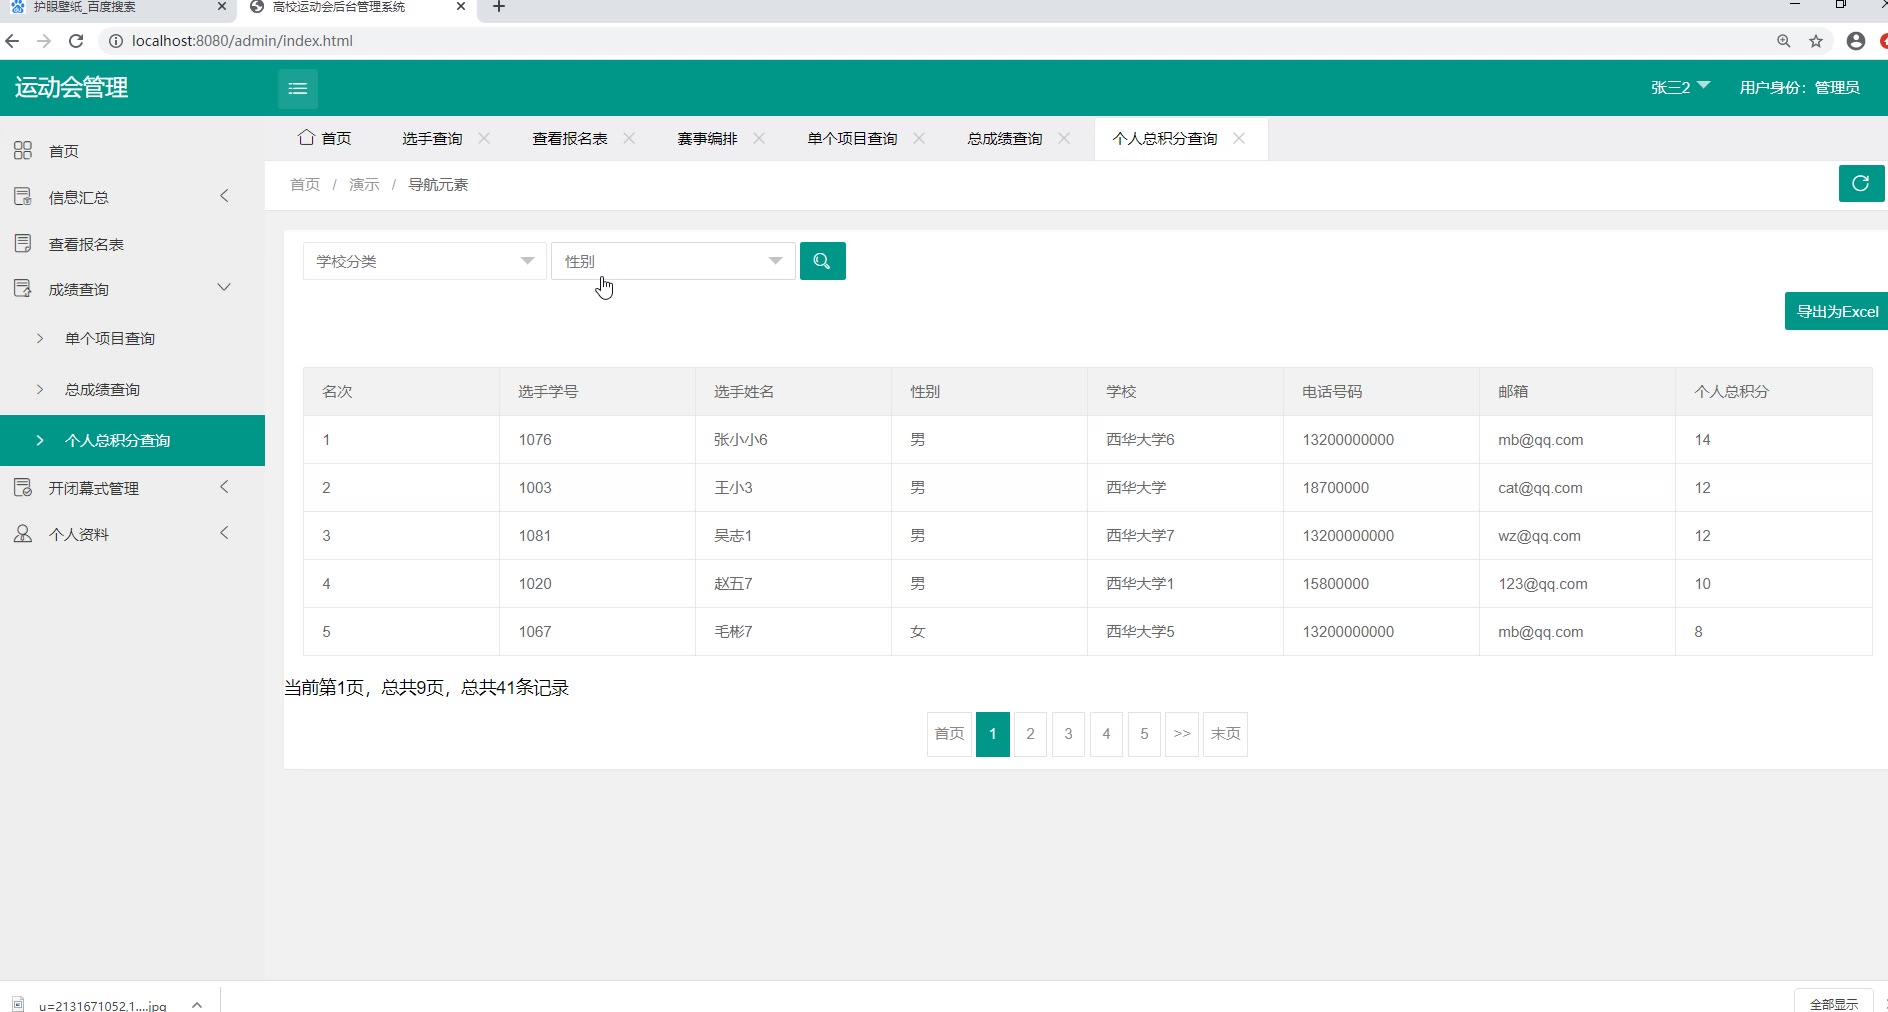Switch to 总成绩查询 tab
Viewport: 1888px width, 1012px height.
coord(1004,138)
